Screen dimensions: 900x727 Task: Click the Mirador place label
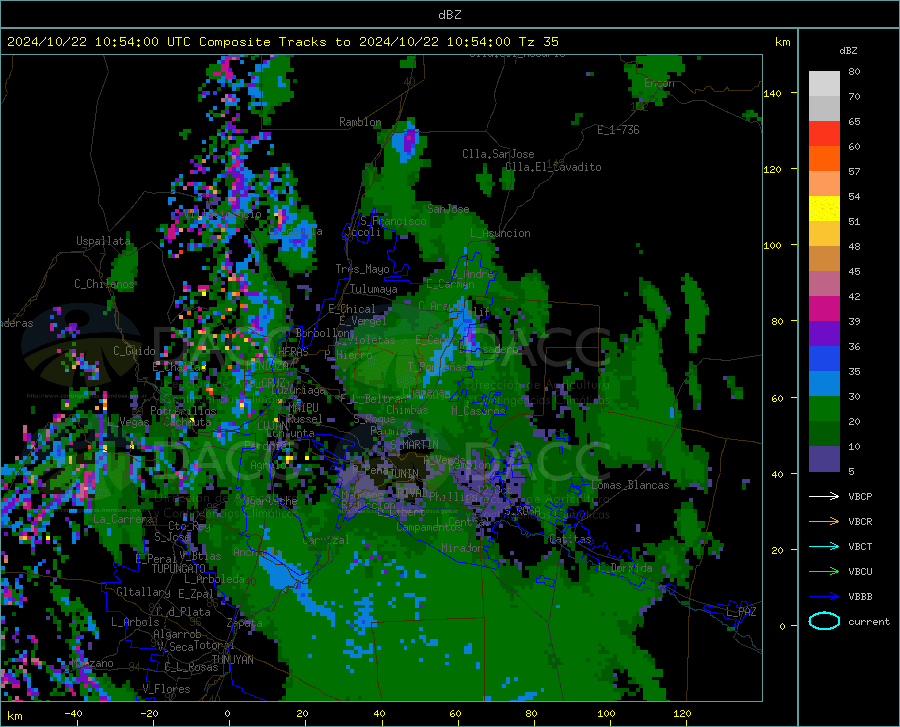pyautogui.click(x=463, y=548)
